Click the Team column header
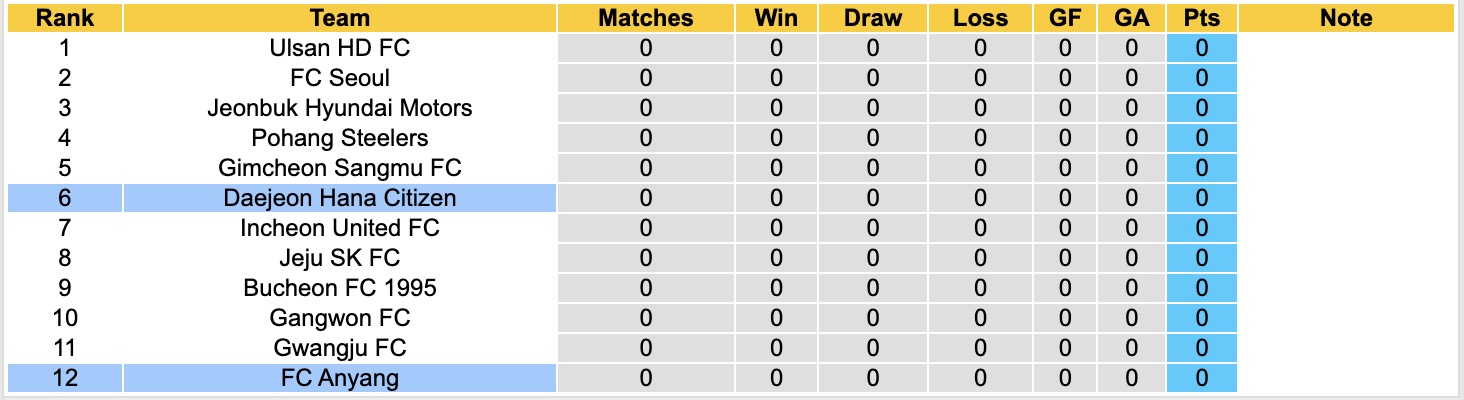 click(340, 18)
